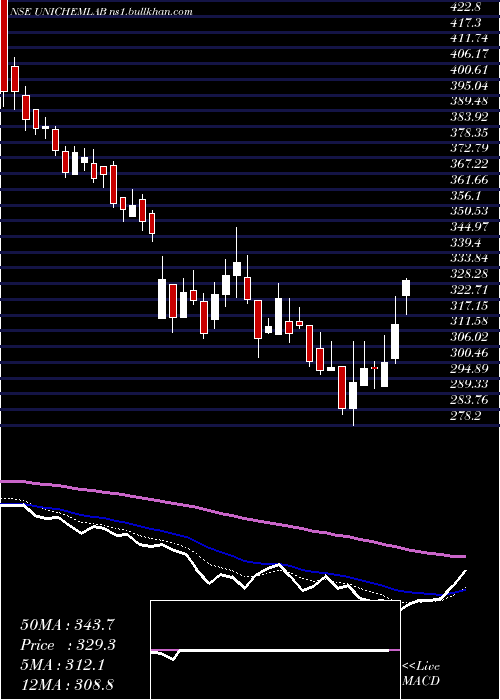This screenshot has height=700, width=500.
Task: Select the 422.8 price axis label
Action: pos(467,6)
